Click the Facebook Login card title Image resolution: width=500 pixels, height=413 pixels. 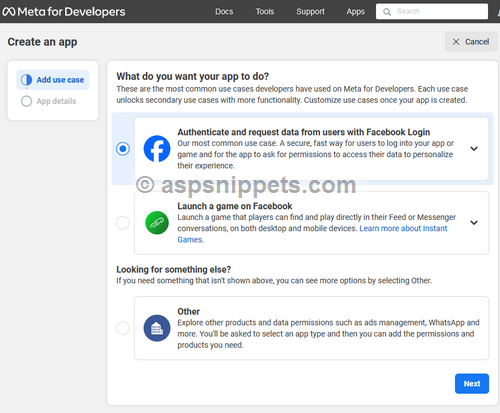(x=304, y=132)
